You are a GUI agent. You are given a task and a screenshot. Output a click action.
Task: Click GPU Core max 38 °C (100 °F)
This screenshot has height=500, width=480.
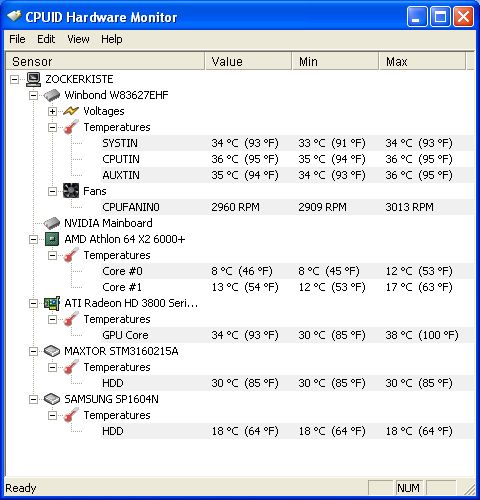pos(422,335)
